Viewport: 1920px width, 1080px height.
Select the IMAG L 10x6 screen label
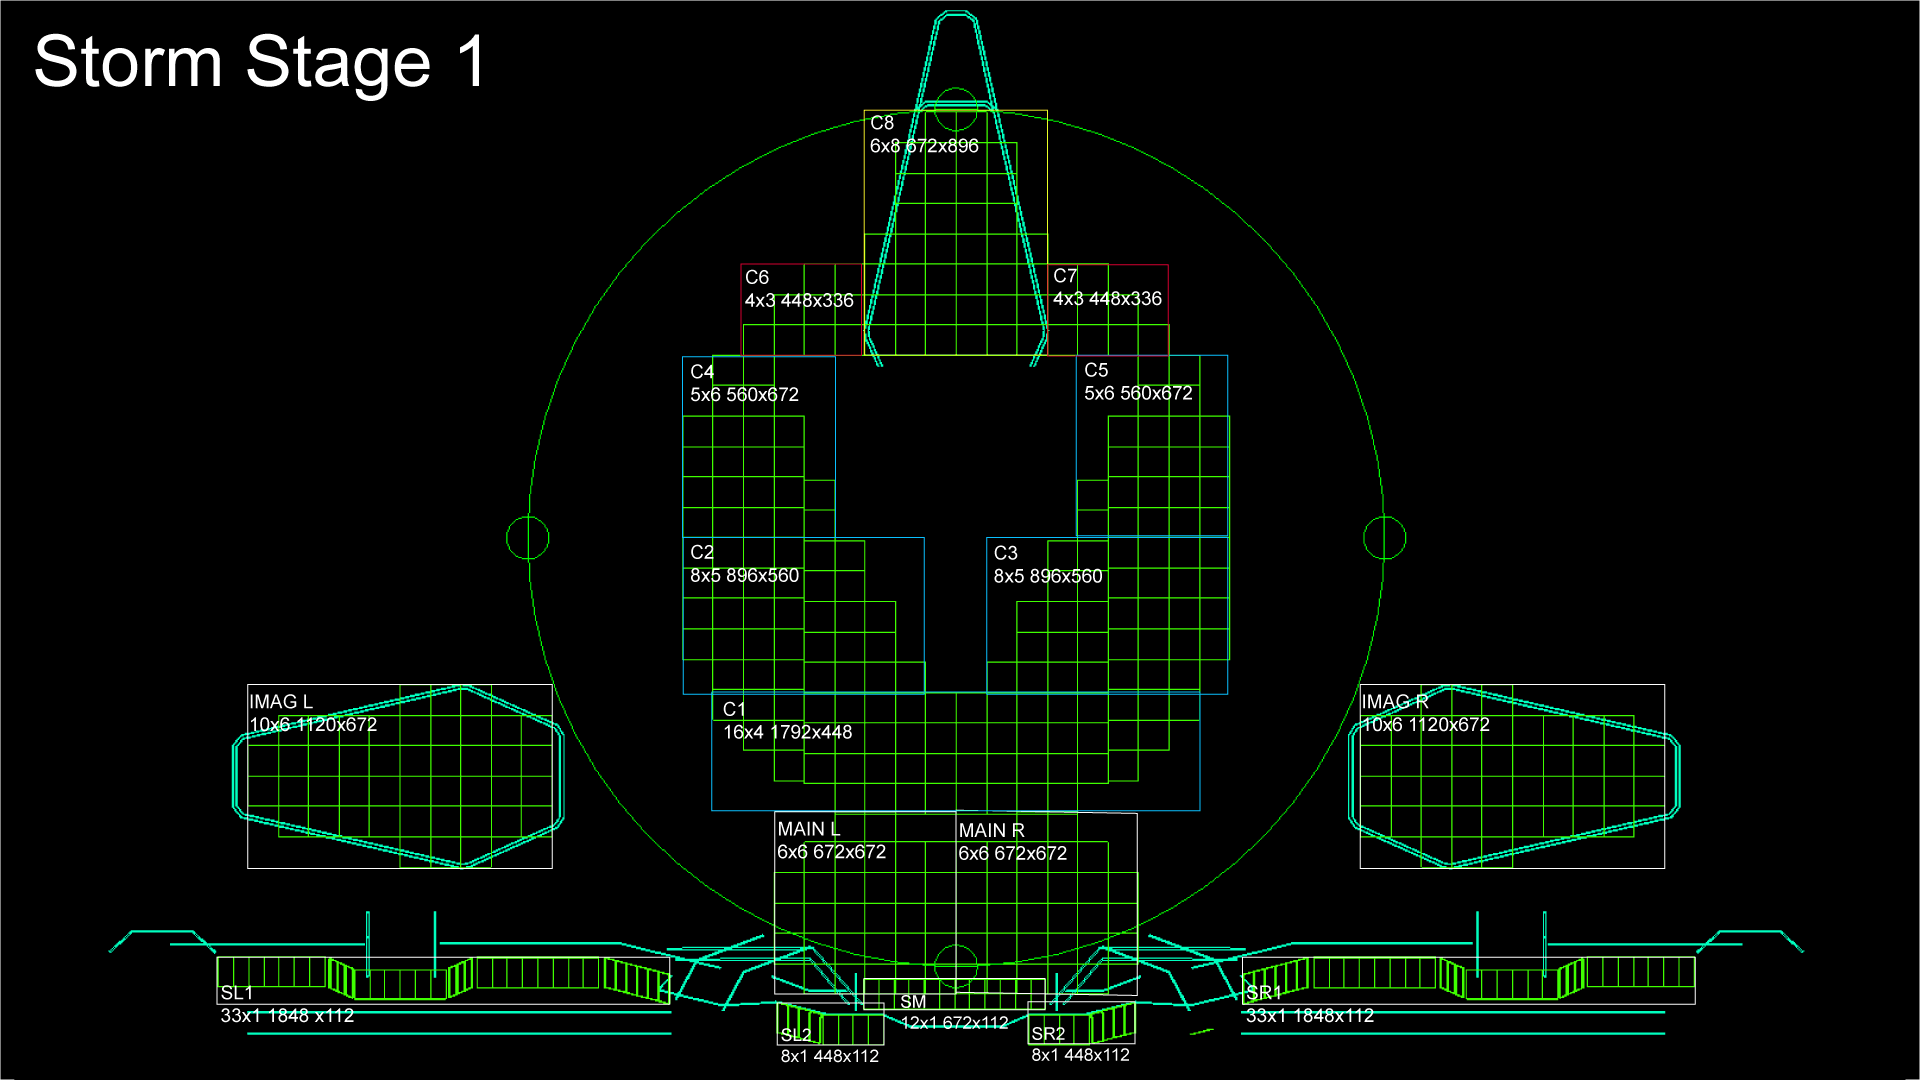[312, 713]
